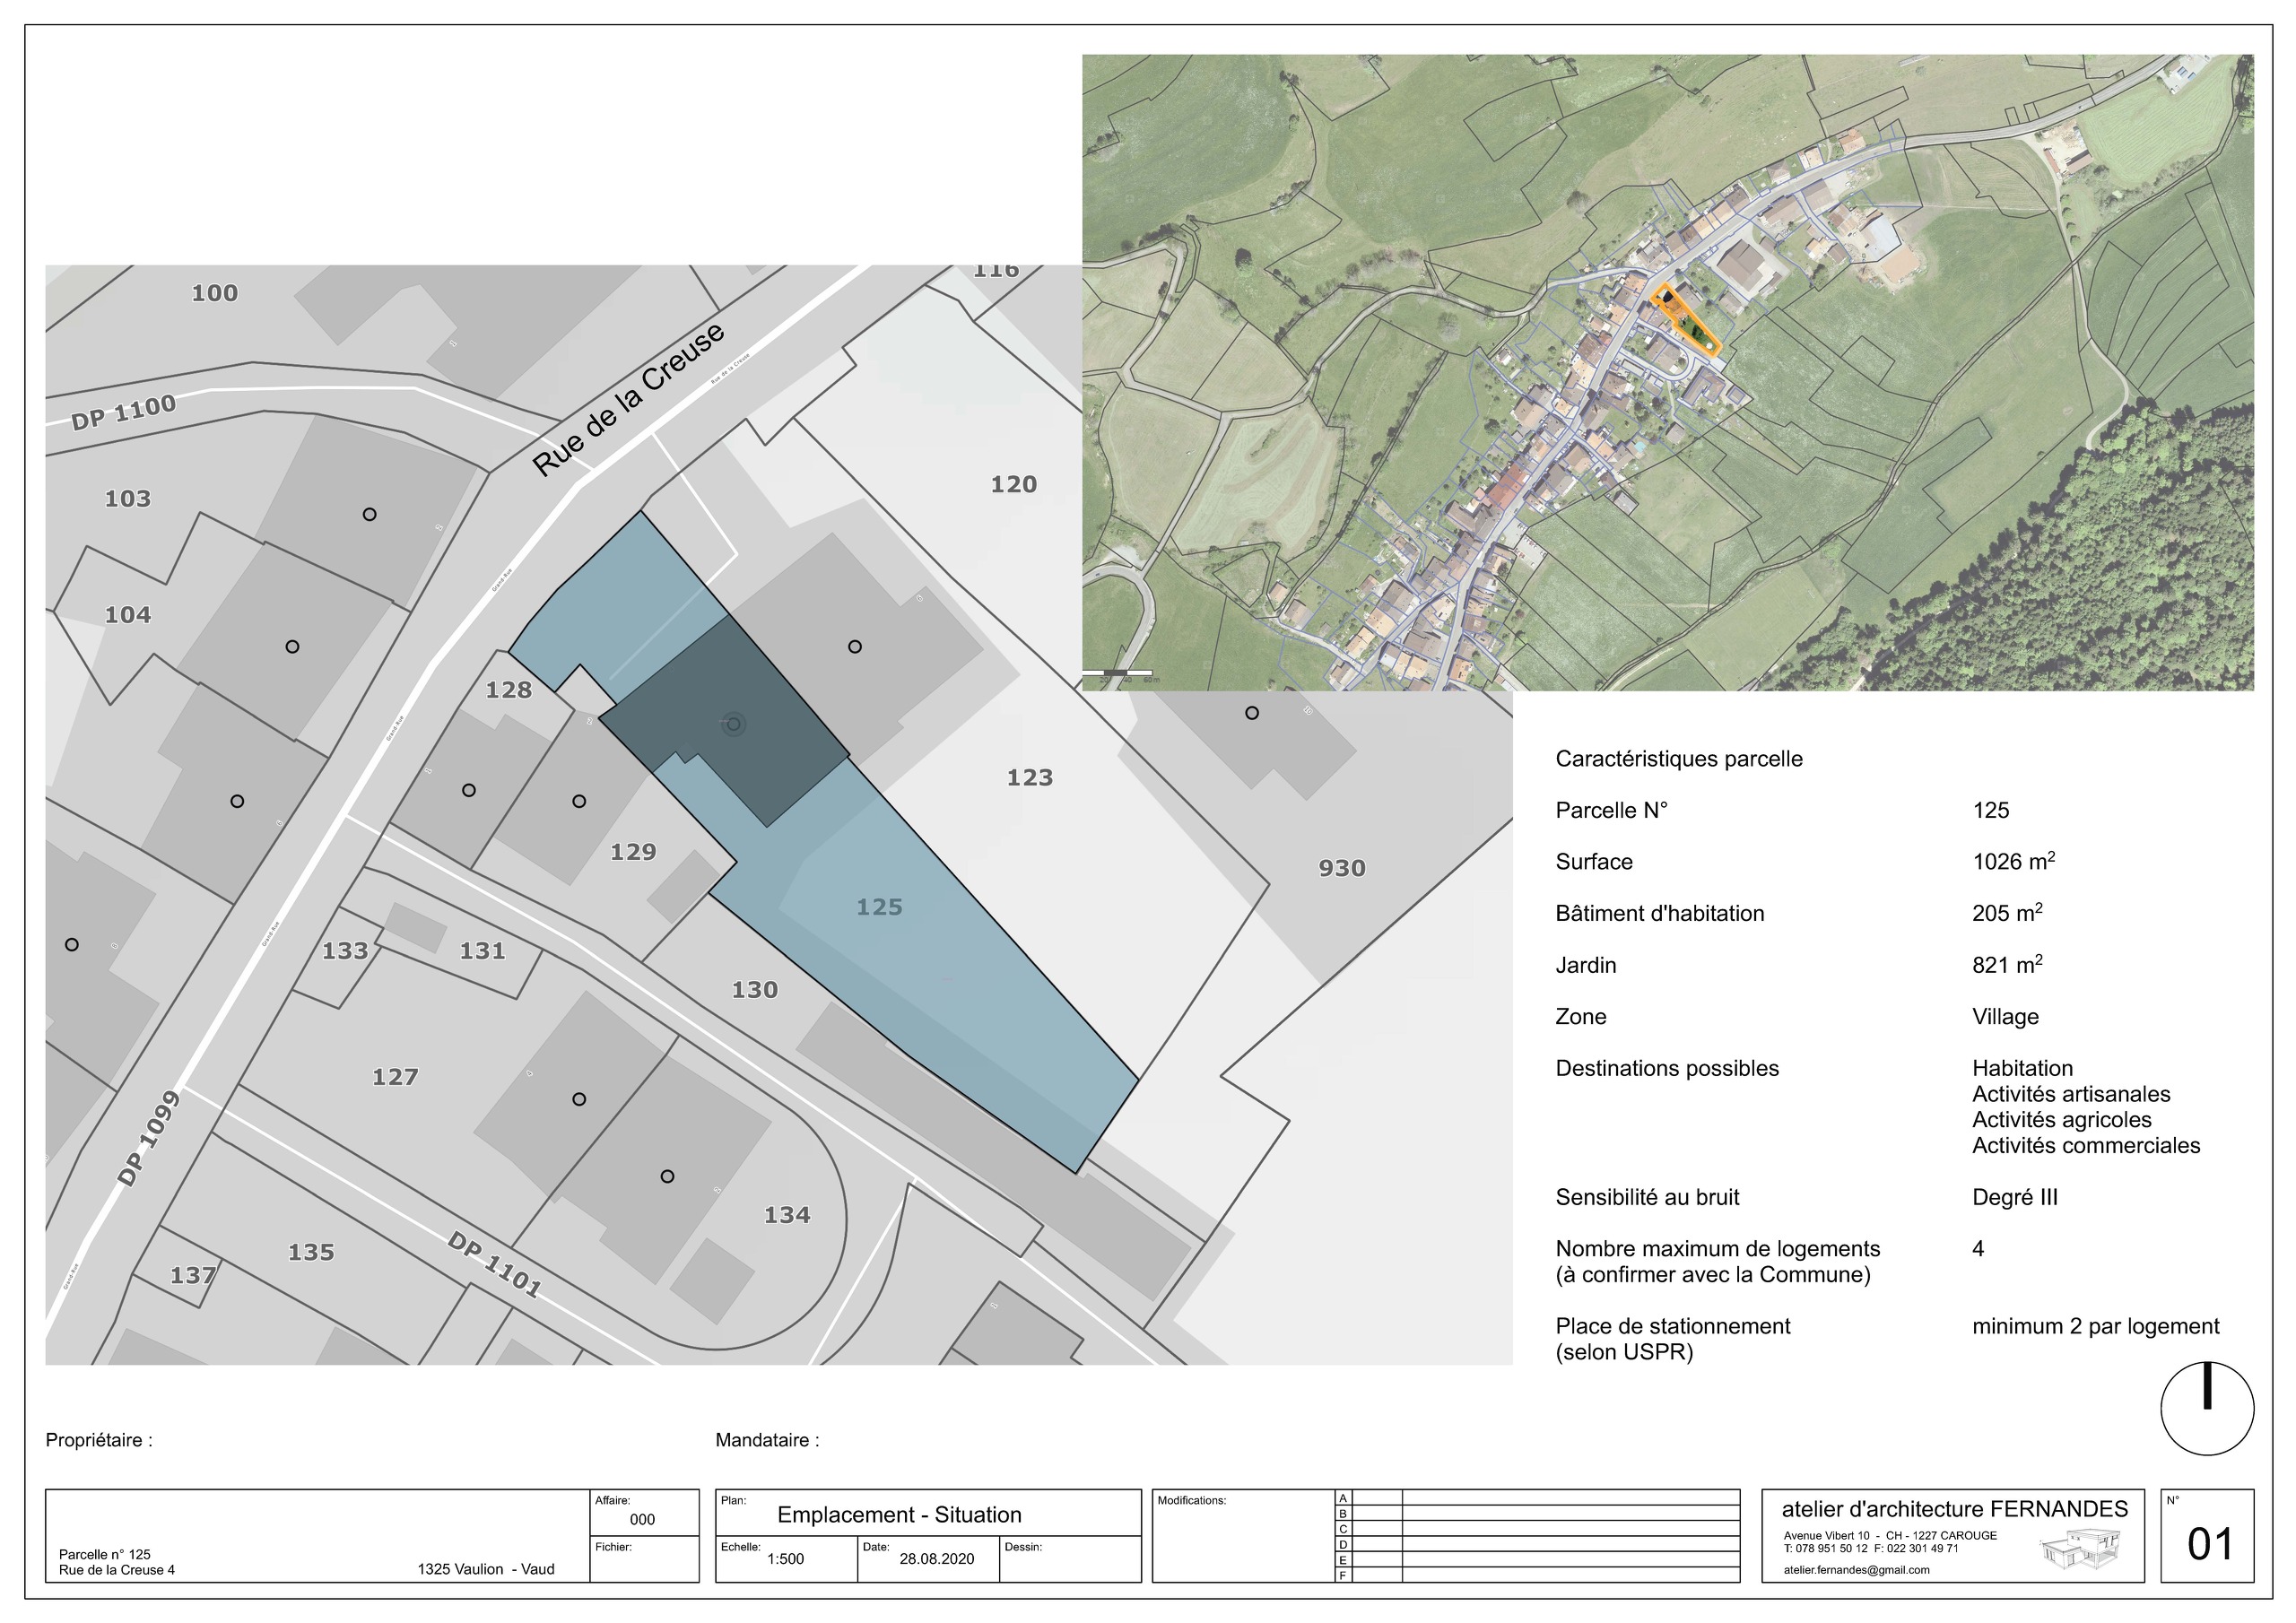Click the DP 1101 road label
Image resolution: width=2296 pixels, height=1623 pixels.
pos(494,1265)
